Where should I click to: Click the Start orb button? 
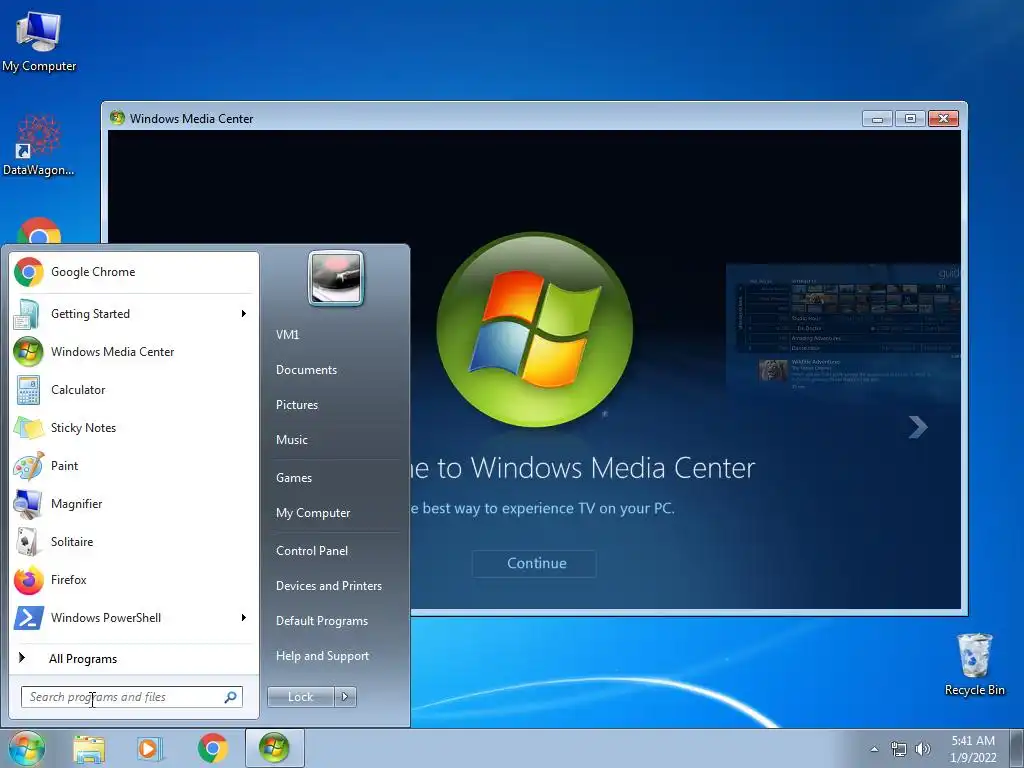coord(27,748)
